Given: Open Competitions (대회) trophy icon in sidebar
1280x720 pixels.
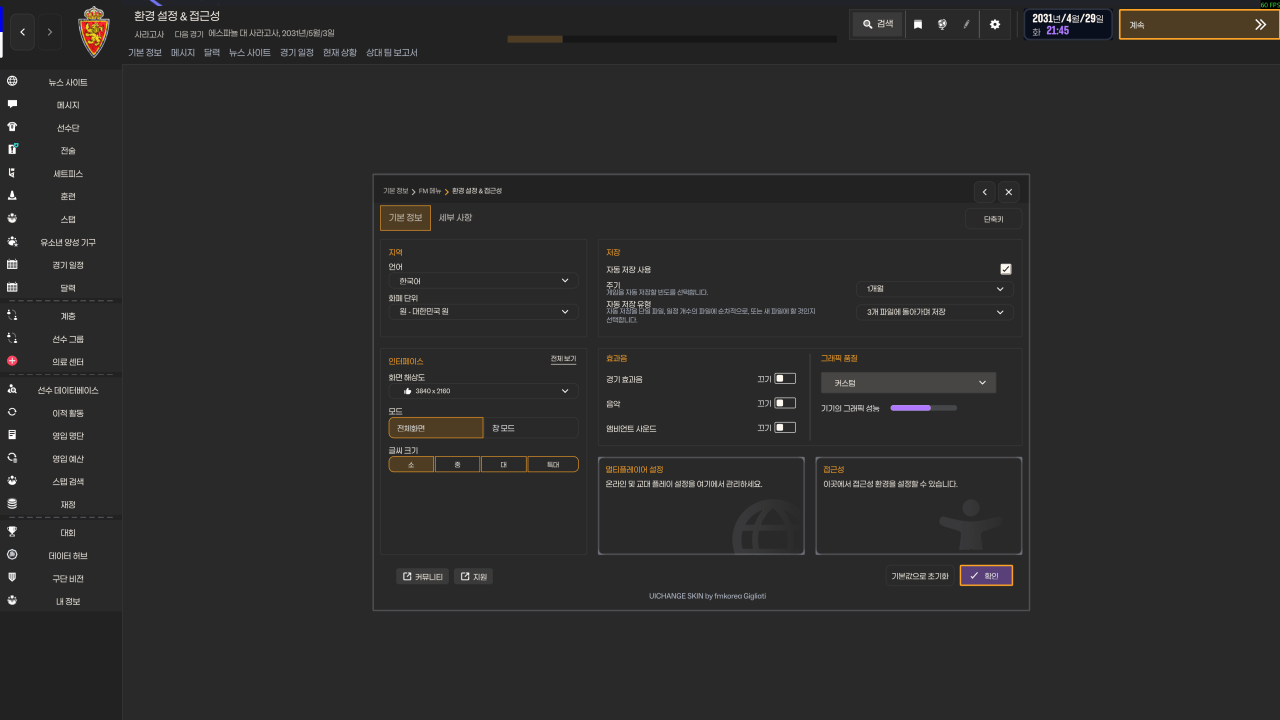Looking at the screenshot, I should [12, 532].
